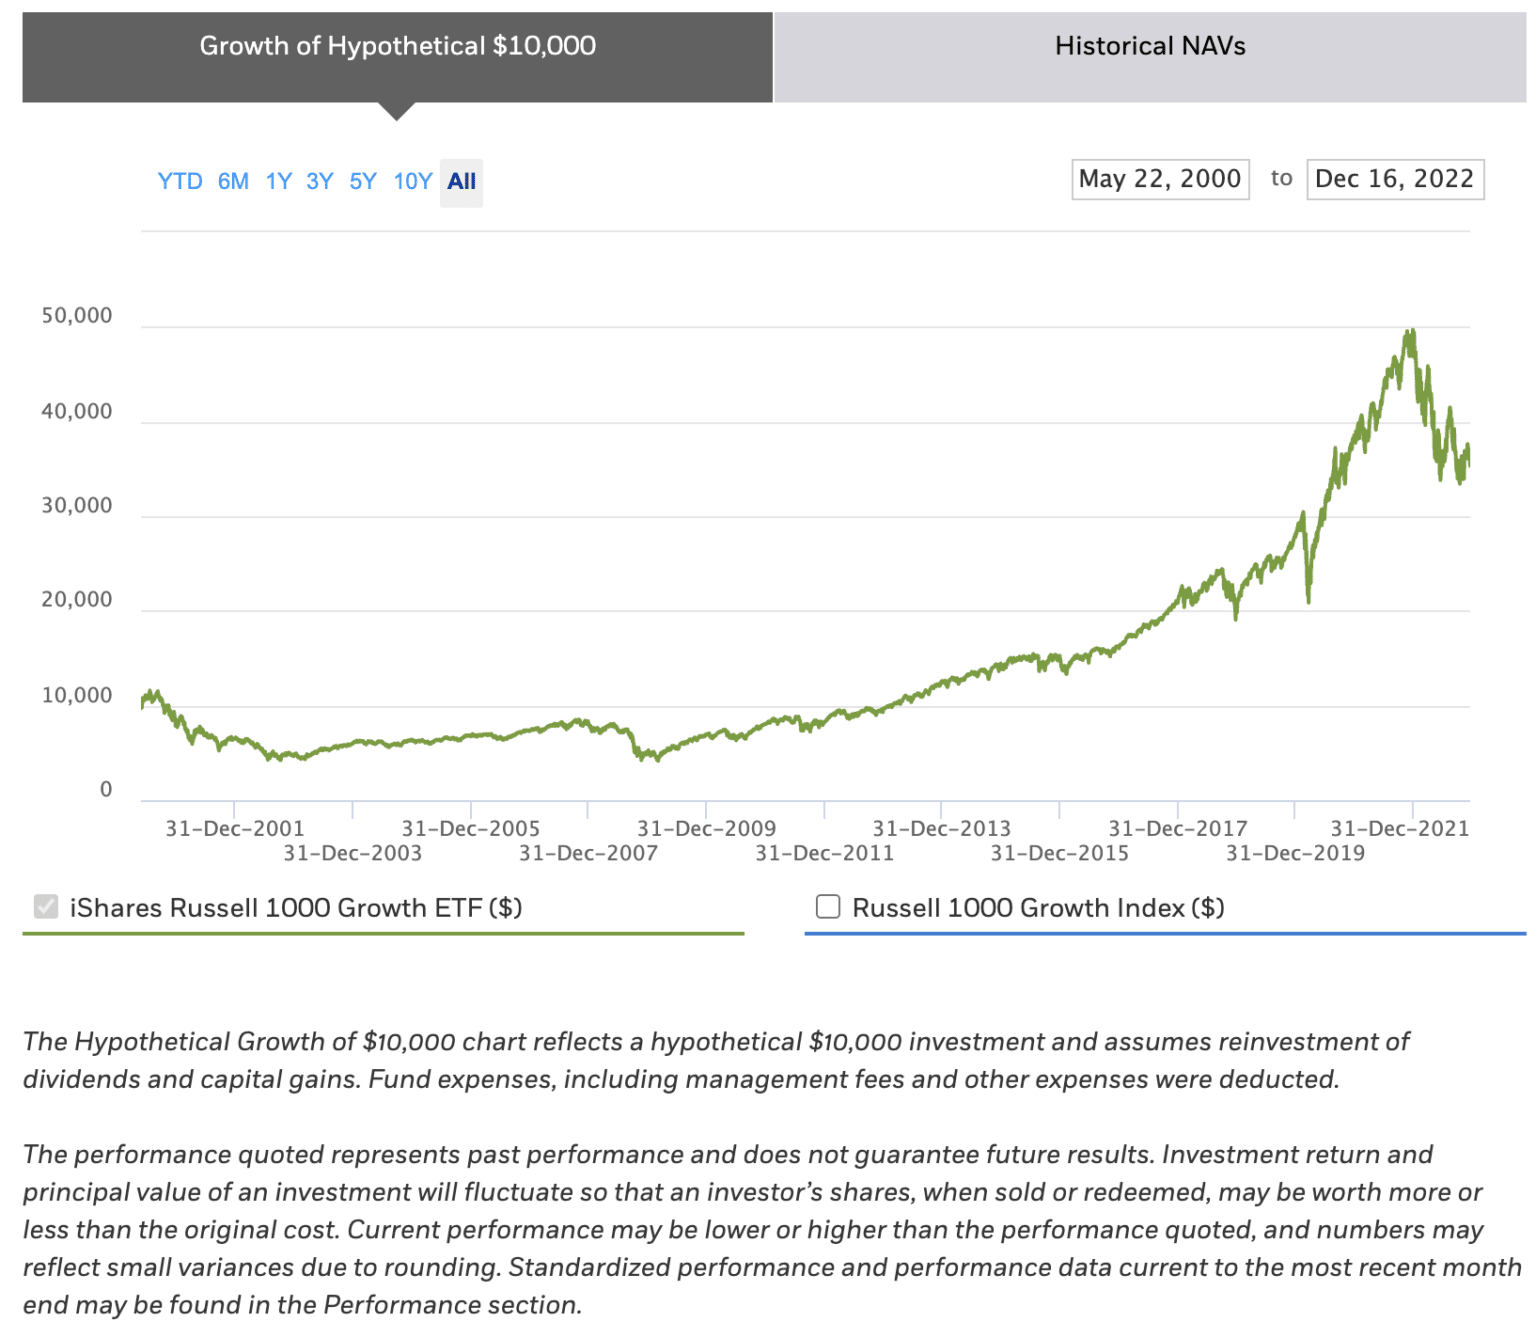Select the 10Y time range
Image resolution: width=1536 pixels, height=1322 pixels.
(x=411, y=182)
